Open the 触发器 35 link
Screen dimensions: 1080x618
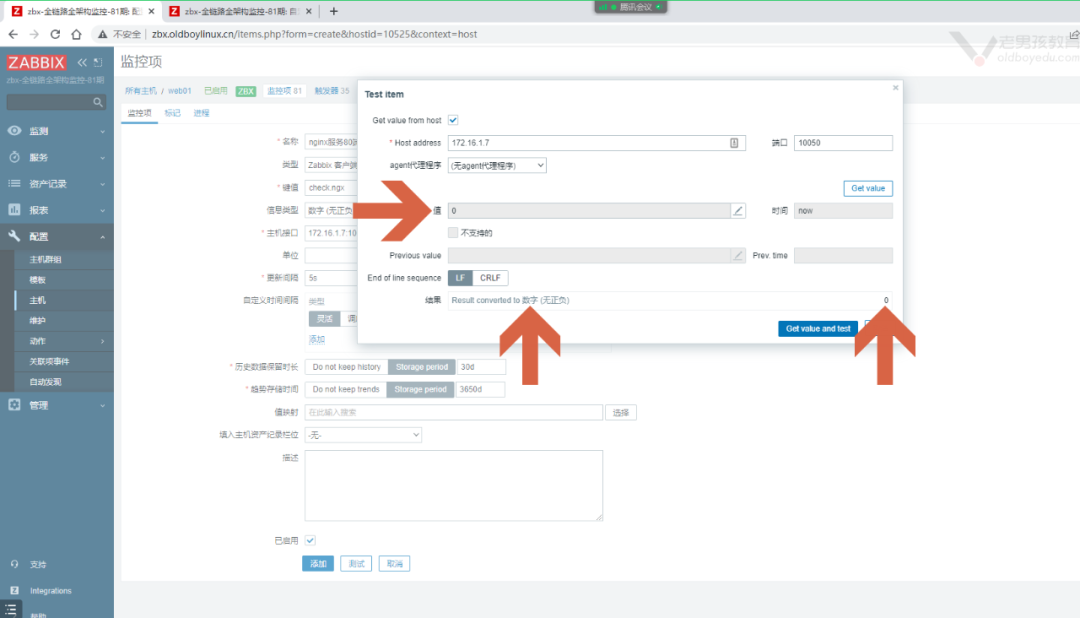coord(332,91)
